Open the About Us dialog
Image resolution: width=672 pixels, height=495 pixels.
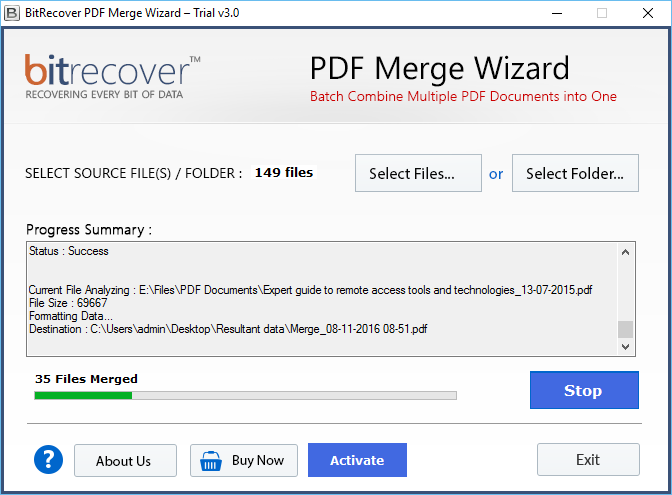pyautogui.click(x=125, y=460)
